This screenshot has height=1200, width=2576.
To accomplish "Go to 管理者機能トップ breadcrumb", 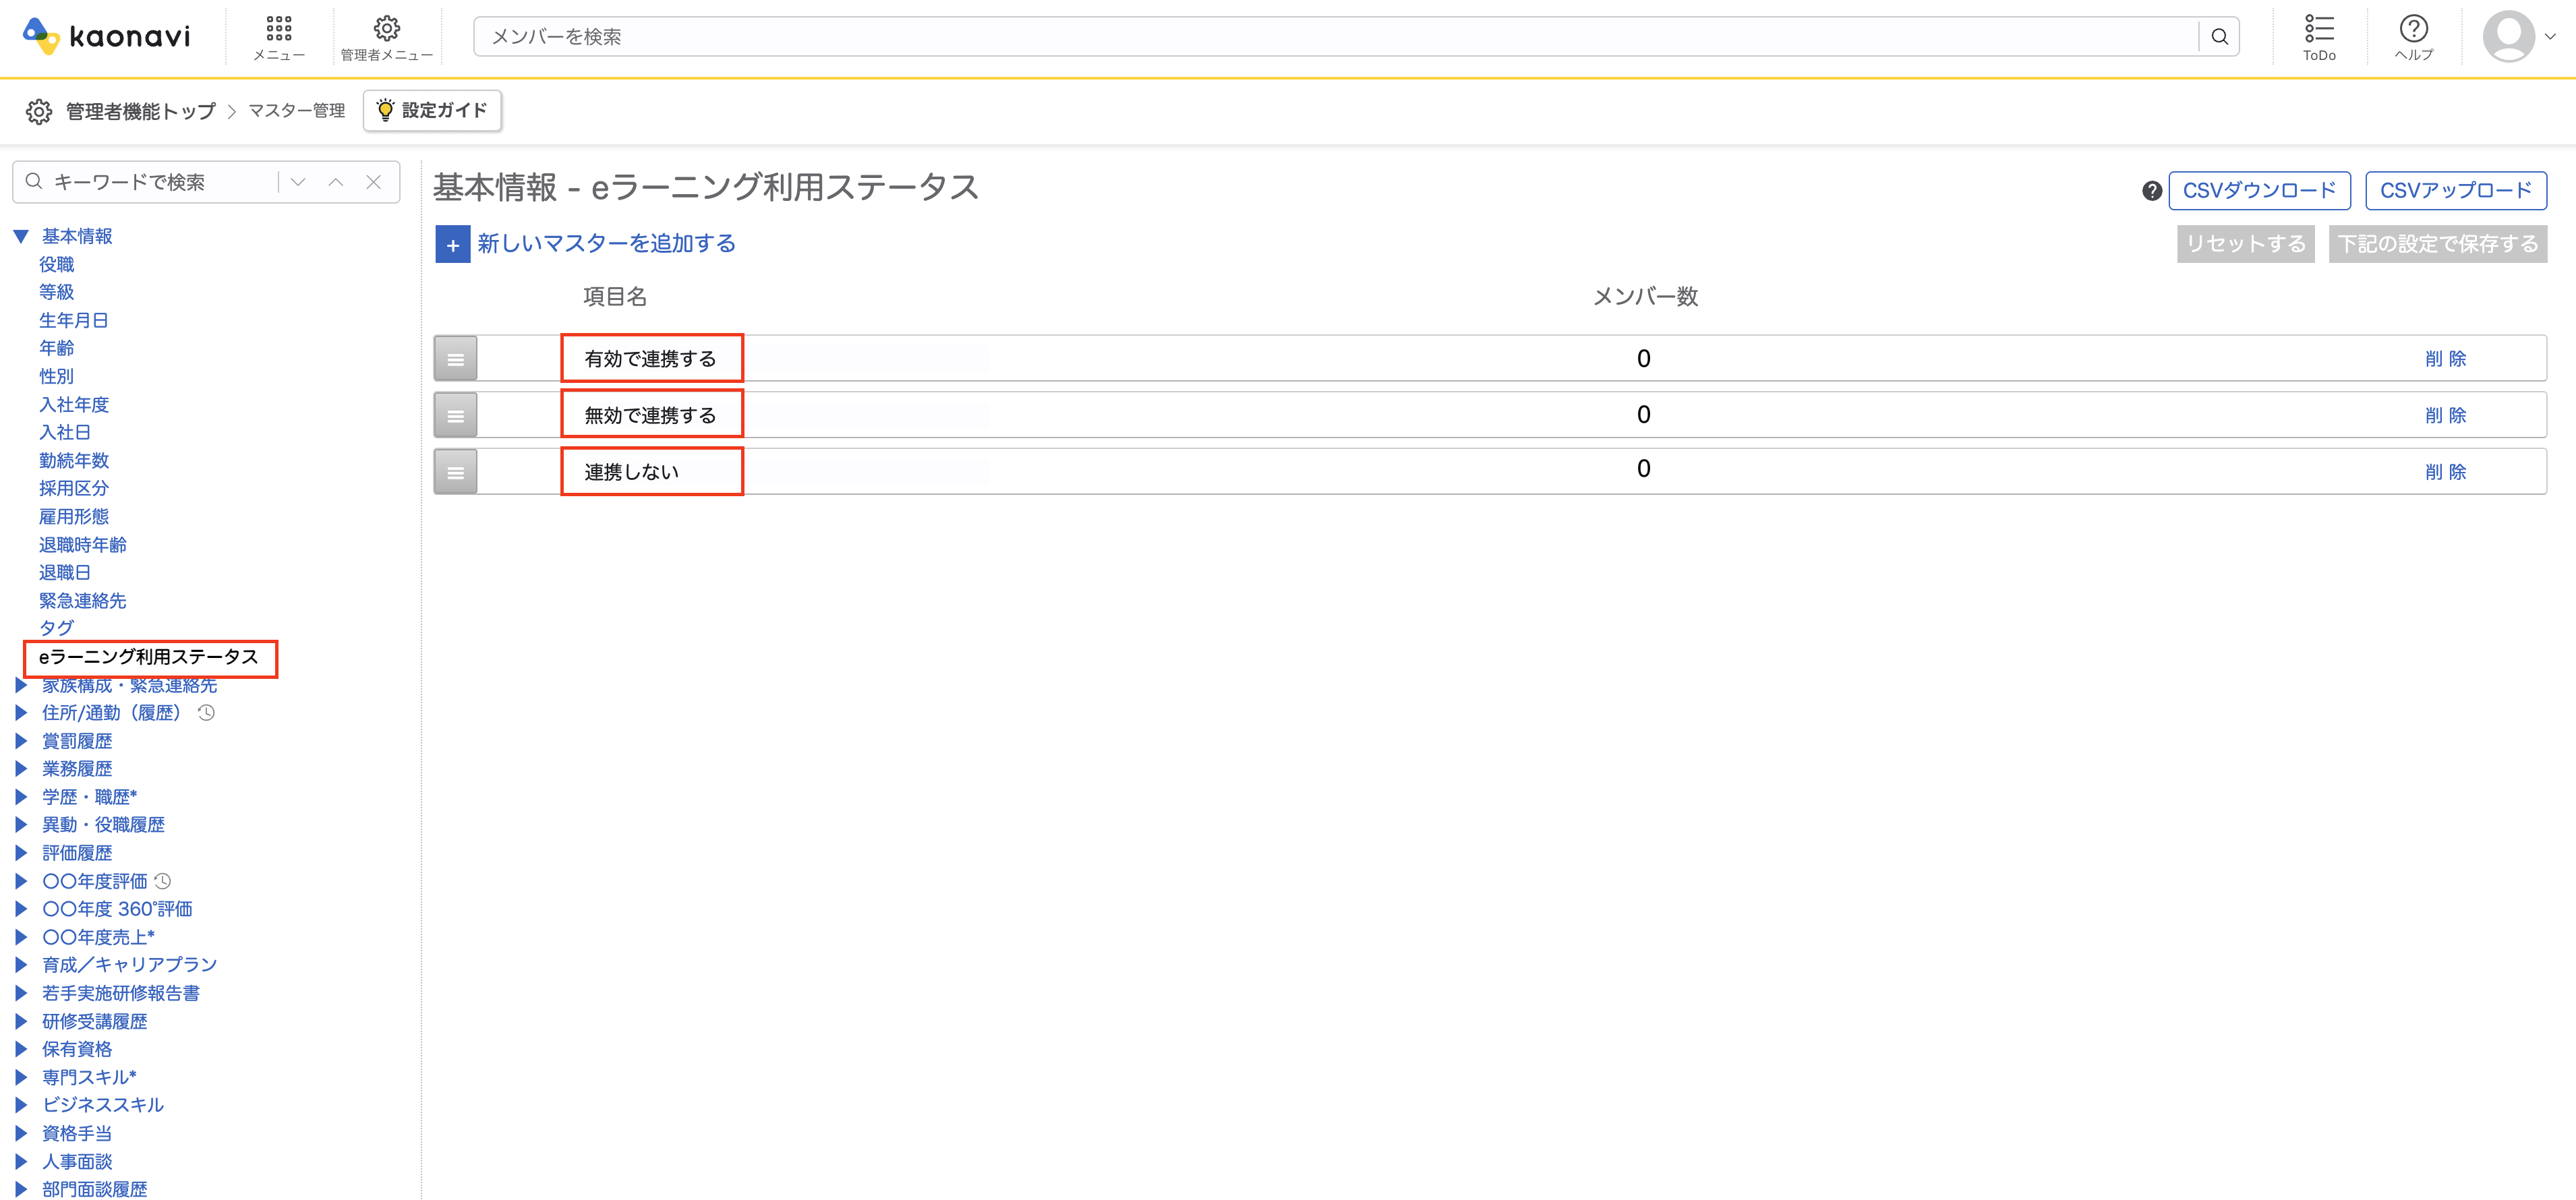I will [140, 111].
